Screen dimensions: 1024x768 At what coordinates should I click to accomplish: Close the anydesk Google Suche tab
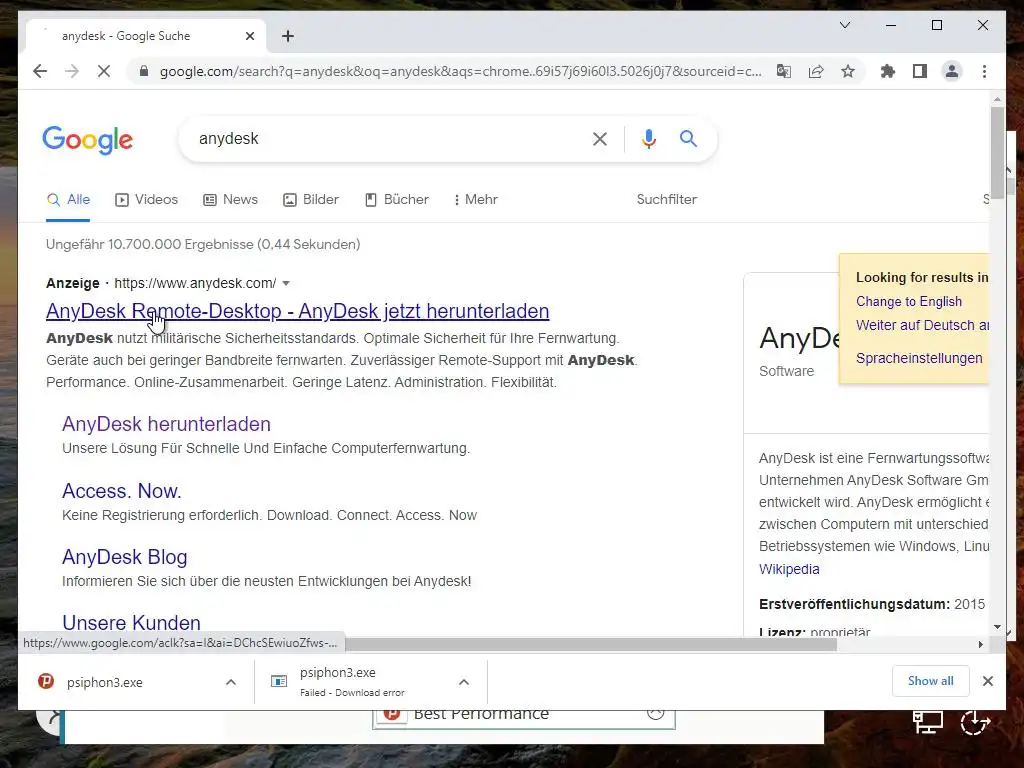(249, 36)
